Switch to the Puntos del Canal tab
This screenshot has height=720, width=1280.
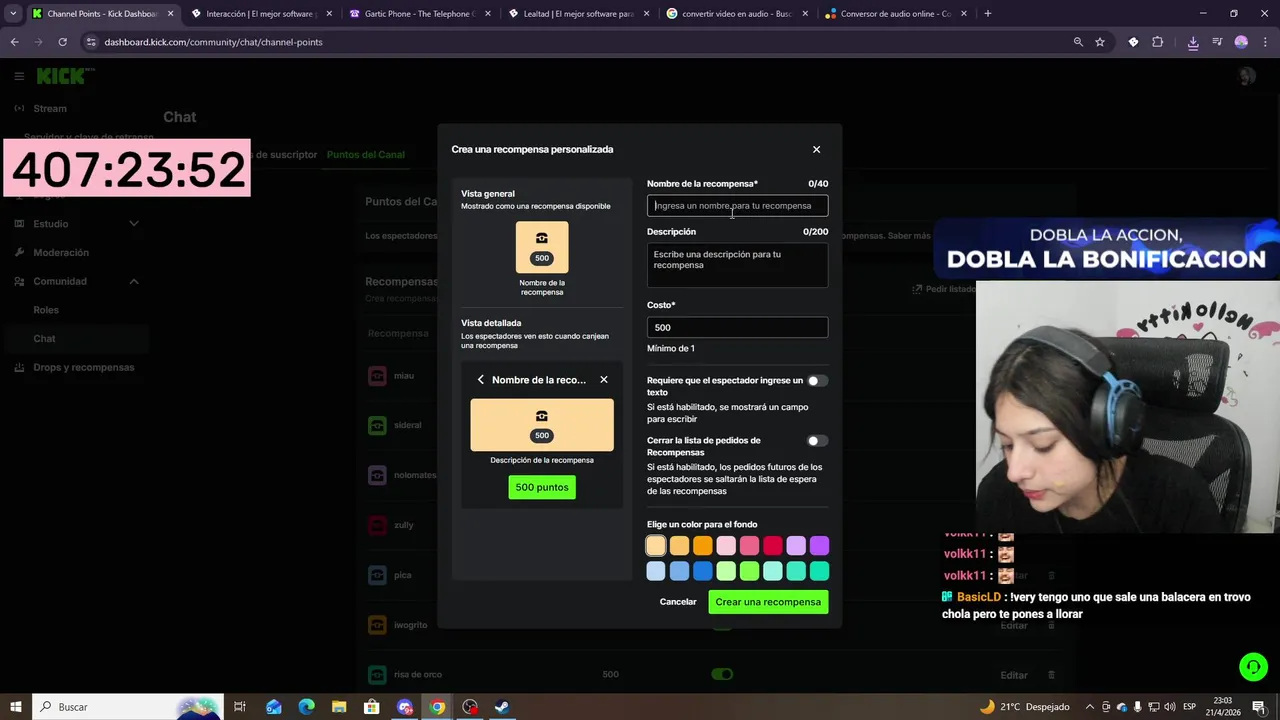366,155
